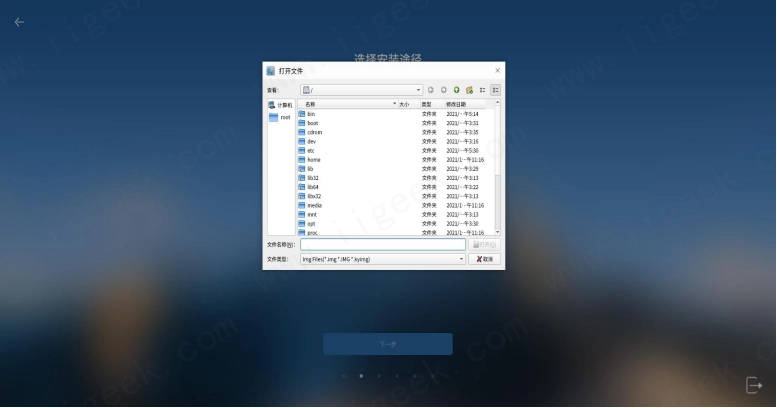Open the file type filter dropdown
The width and height of the screenshot is (777, 408).
pyautogui.click(x=461, y=259)
